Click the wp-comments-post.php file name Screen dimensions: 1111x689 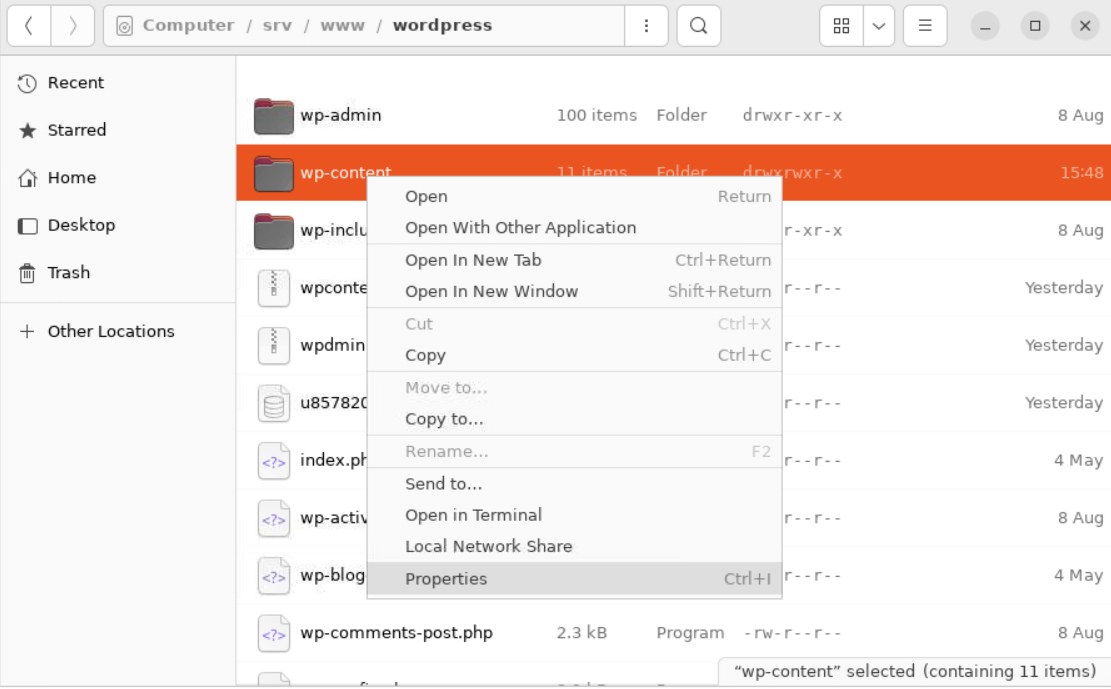pyautogui.click(x=396, y=633)
